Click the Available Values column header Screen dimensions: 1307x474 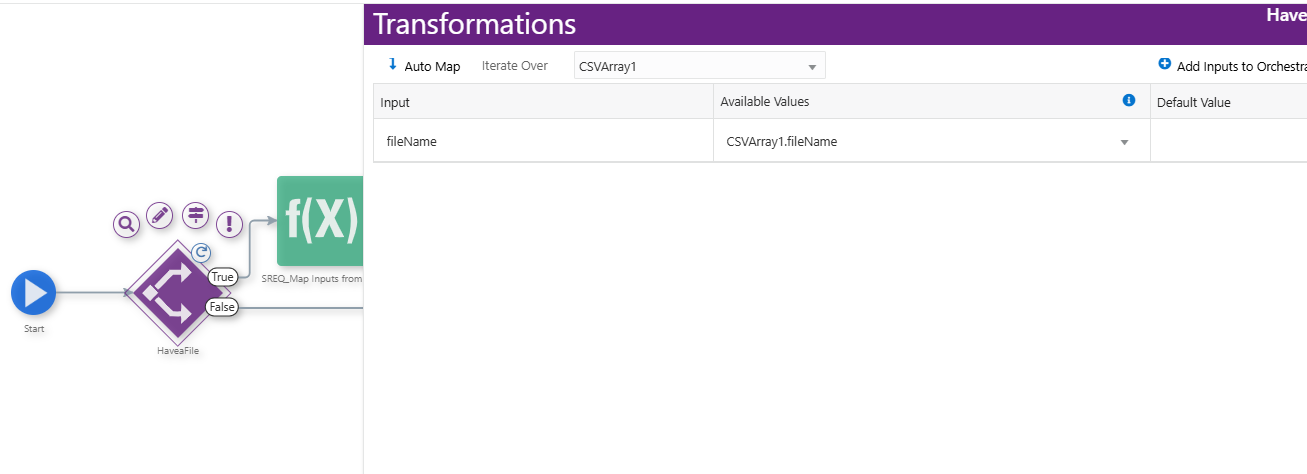[x=931, y=102]
